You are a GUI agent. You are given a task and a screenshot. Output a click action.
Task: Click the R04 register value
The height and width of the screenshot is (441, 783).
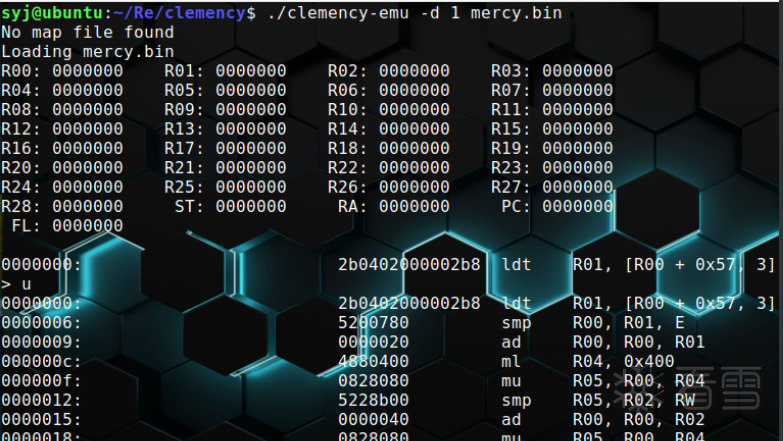(x=87, y=90)
